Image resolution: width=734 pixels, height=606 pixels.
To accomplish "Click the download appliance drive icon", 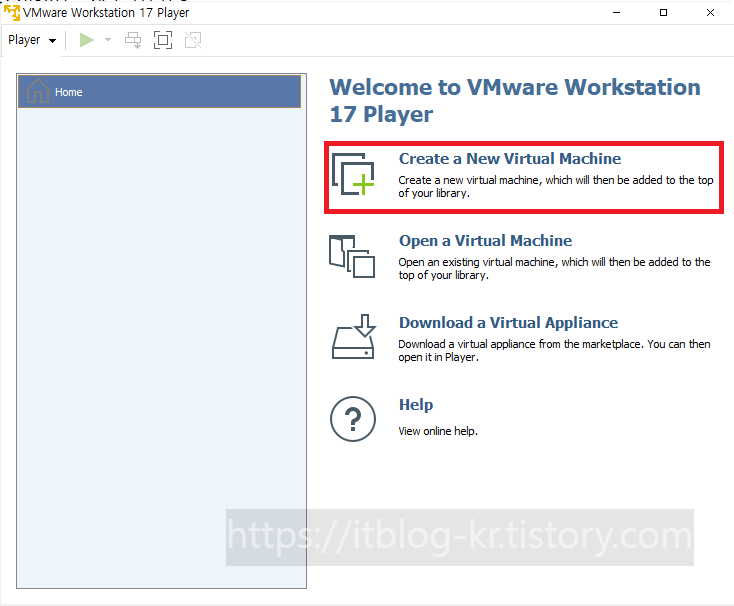I will pyautogui.click(x=353, y=337).
